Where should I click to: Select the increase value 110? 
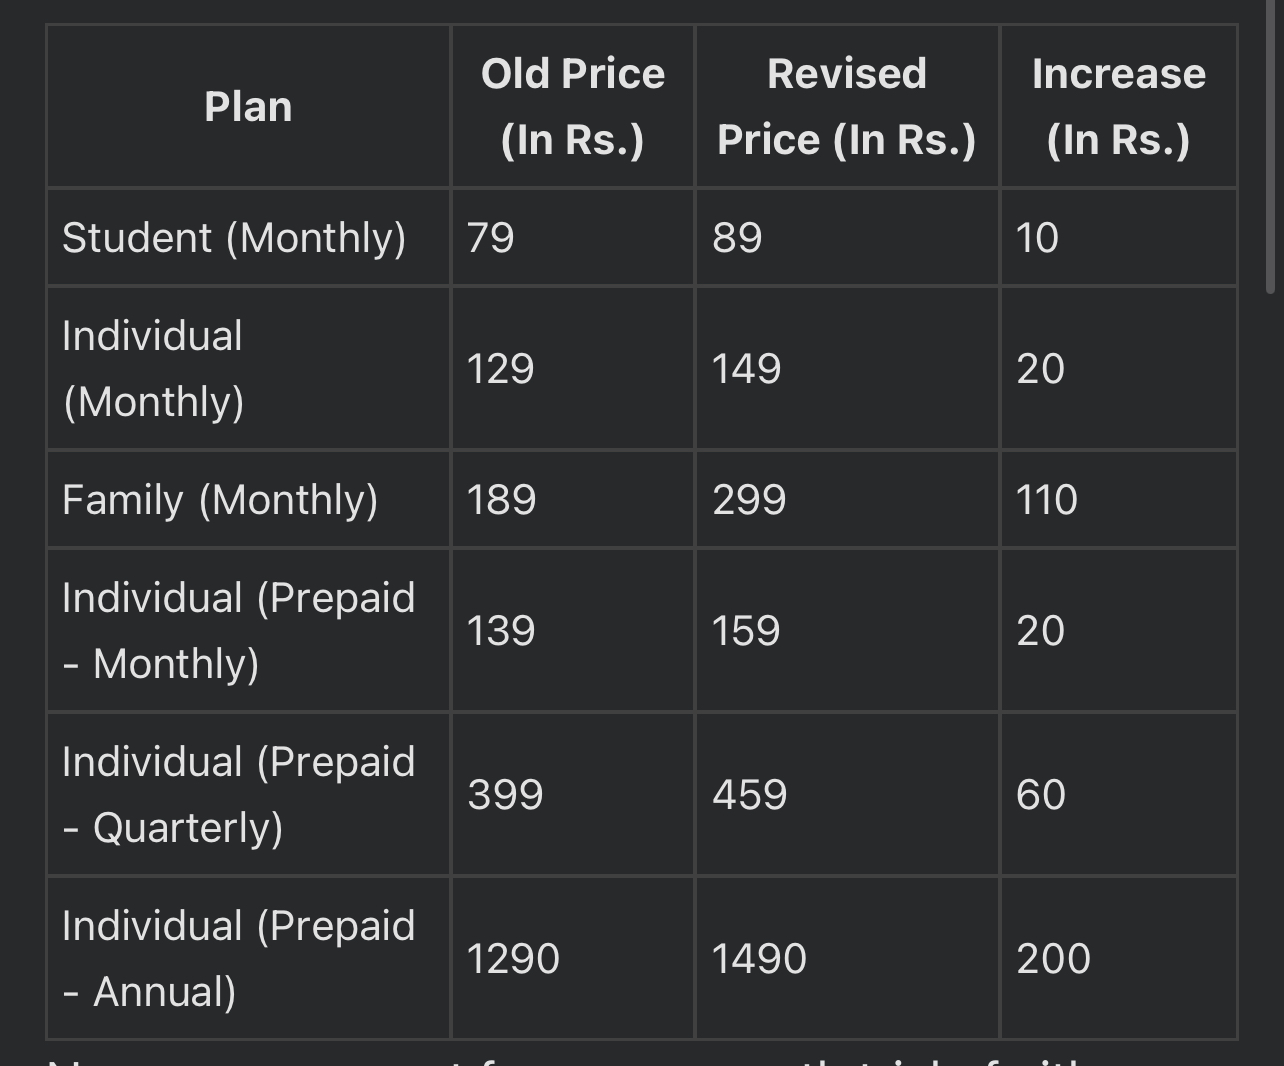pos(1046,500)
